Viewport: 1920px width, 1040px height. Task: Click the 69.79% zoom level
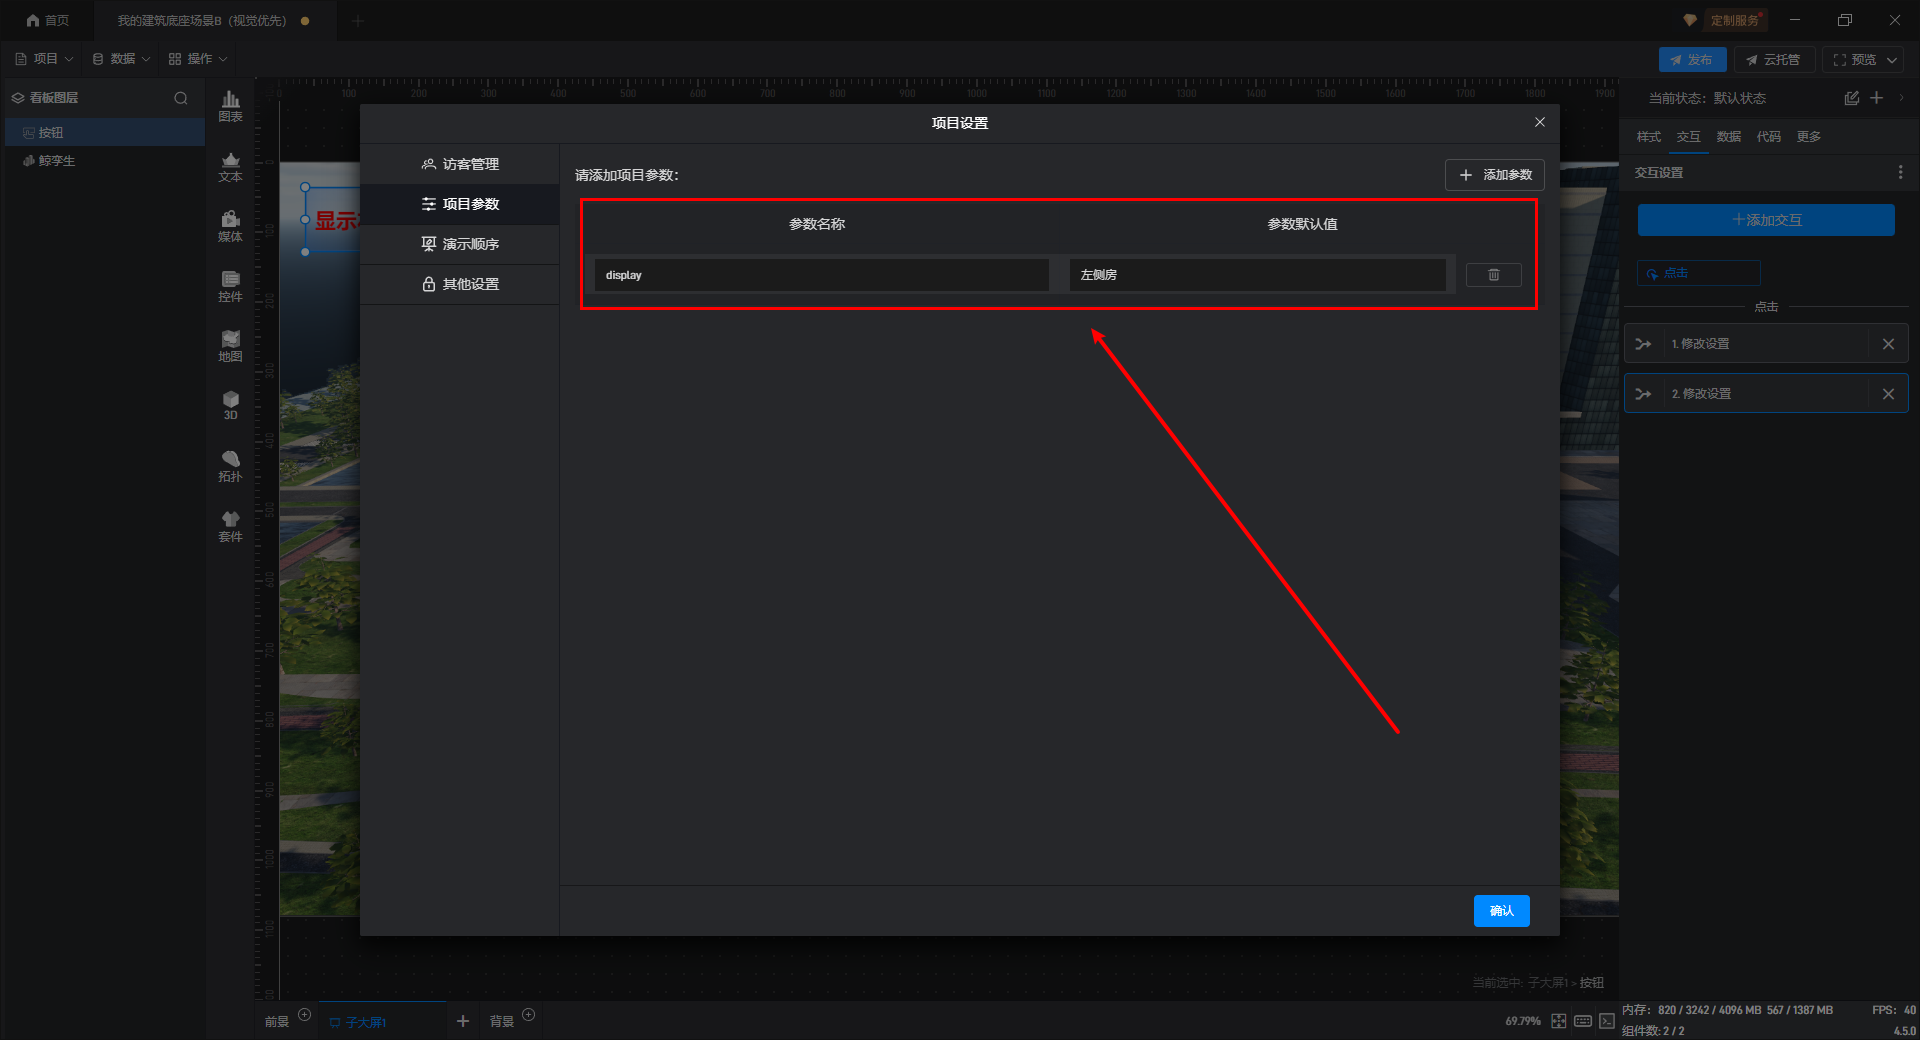(1523, 1021)
